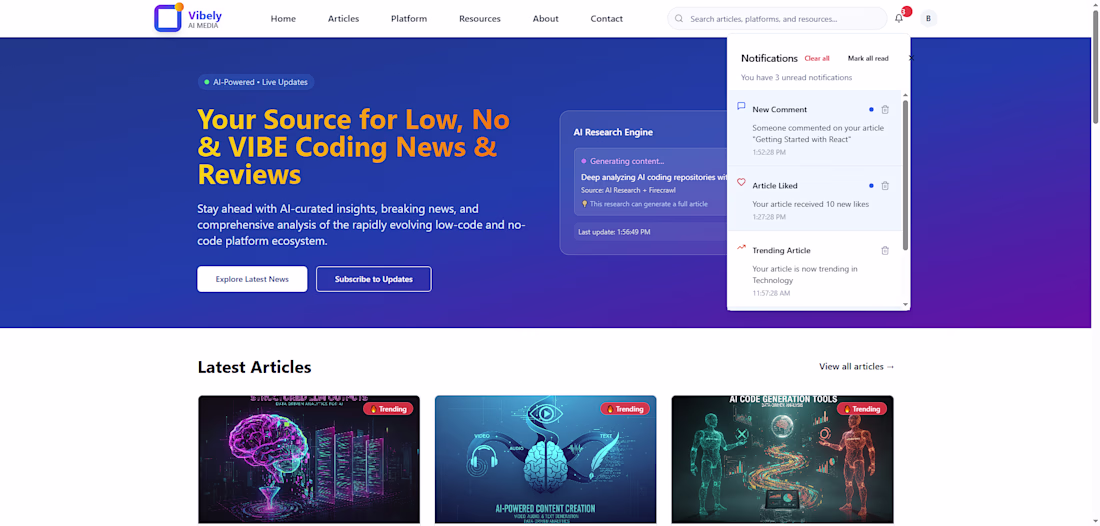Clear all notifications
Screen dimensions: 1100x526
point(817,58)
